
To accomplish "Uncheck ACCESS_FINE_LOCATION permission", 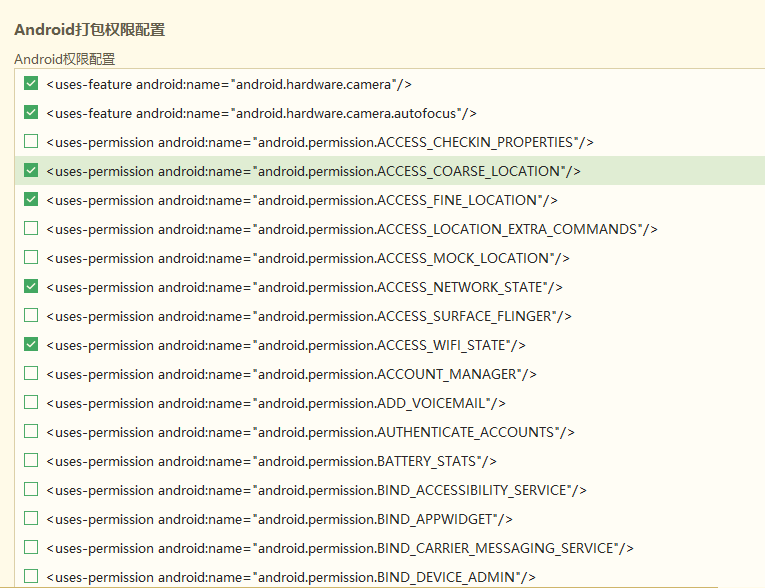I will [x=31, y=200].
